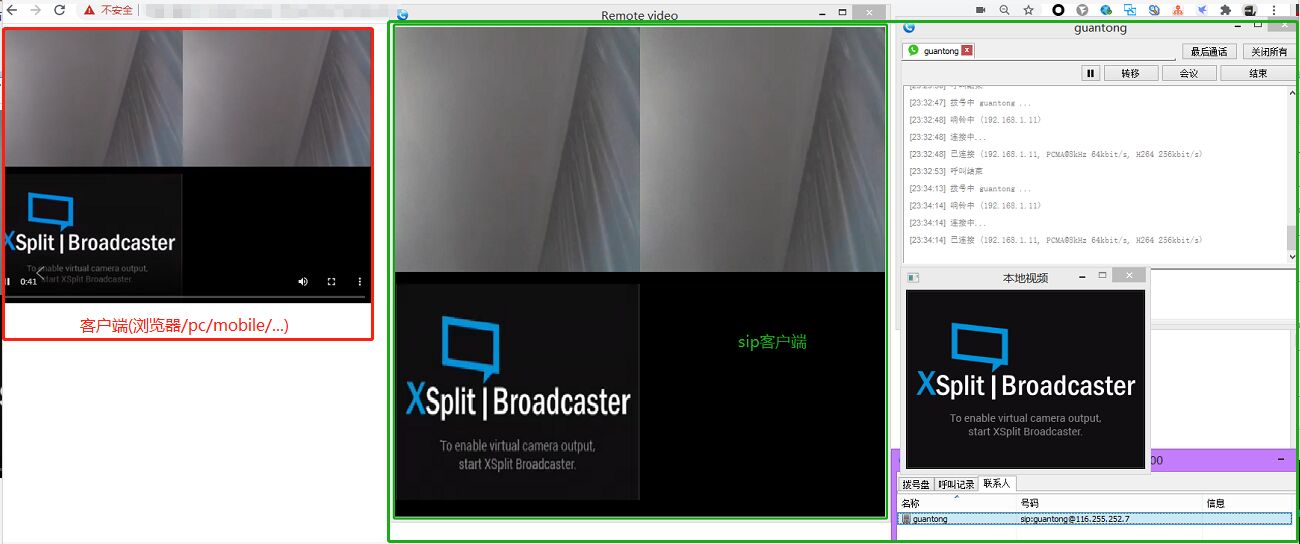Switch to the 呼叫记录 tab
Image resolution: width=1300 pixels, height=544 pixels.
tap(956, 484)
